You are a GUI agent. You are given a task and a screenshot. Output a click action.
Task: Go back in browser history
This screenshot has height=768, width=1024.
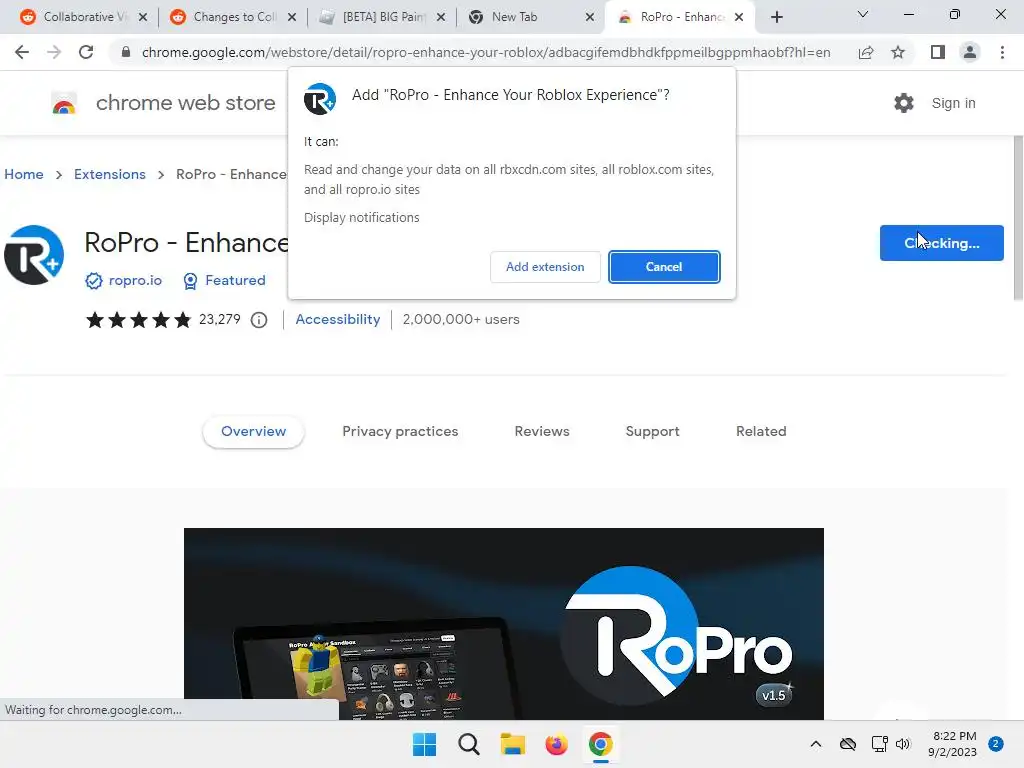[x=22, y=52]
